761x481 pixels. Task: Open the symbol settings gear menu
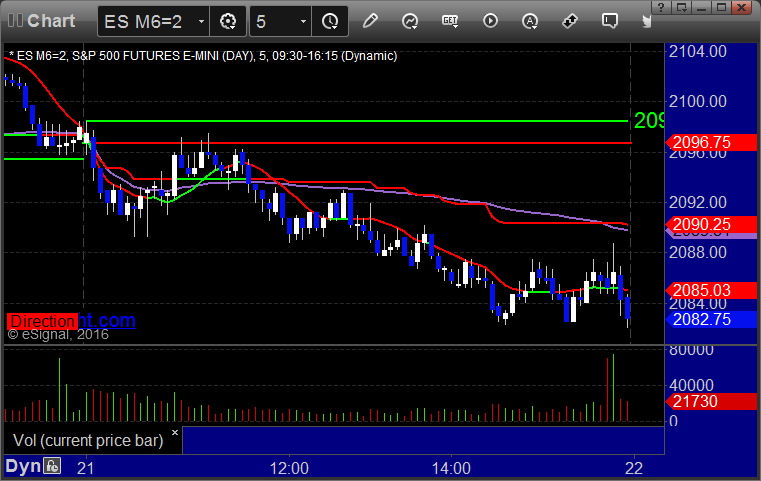(x=228, y=21)
